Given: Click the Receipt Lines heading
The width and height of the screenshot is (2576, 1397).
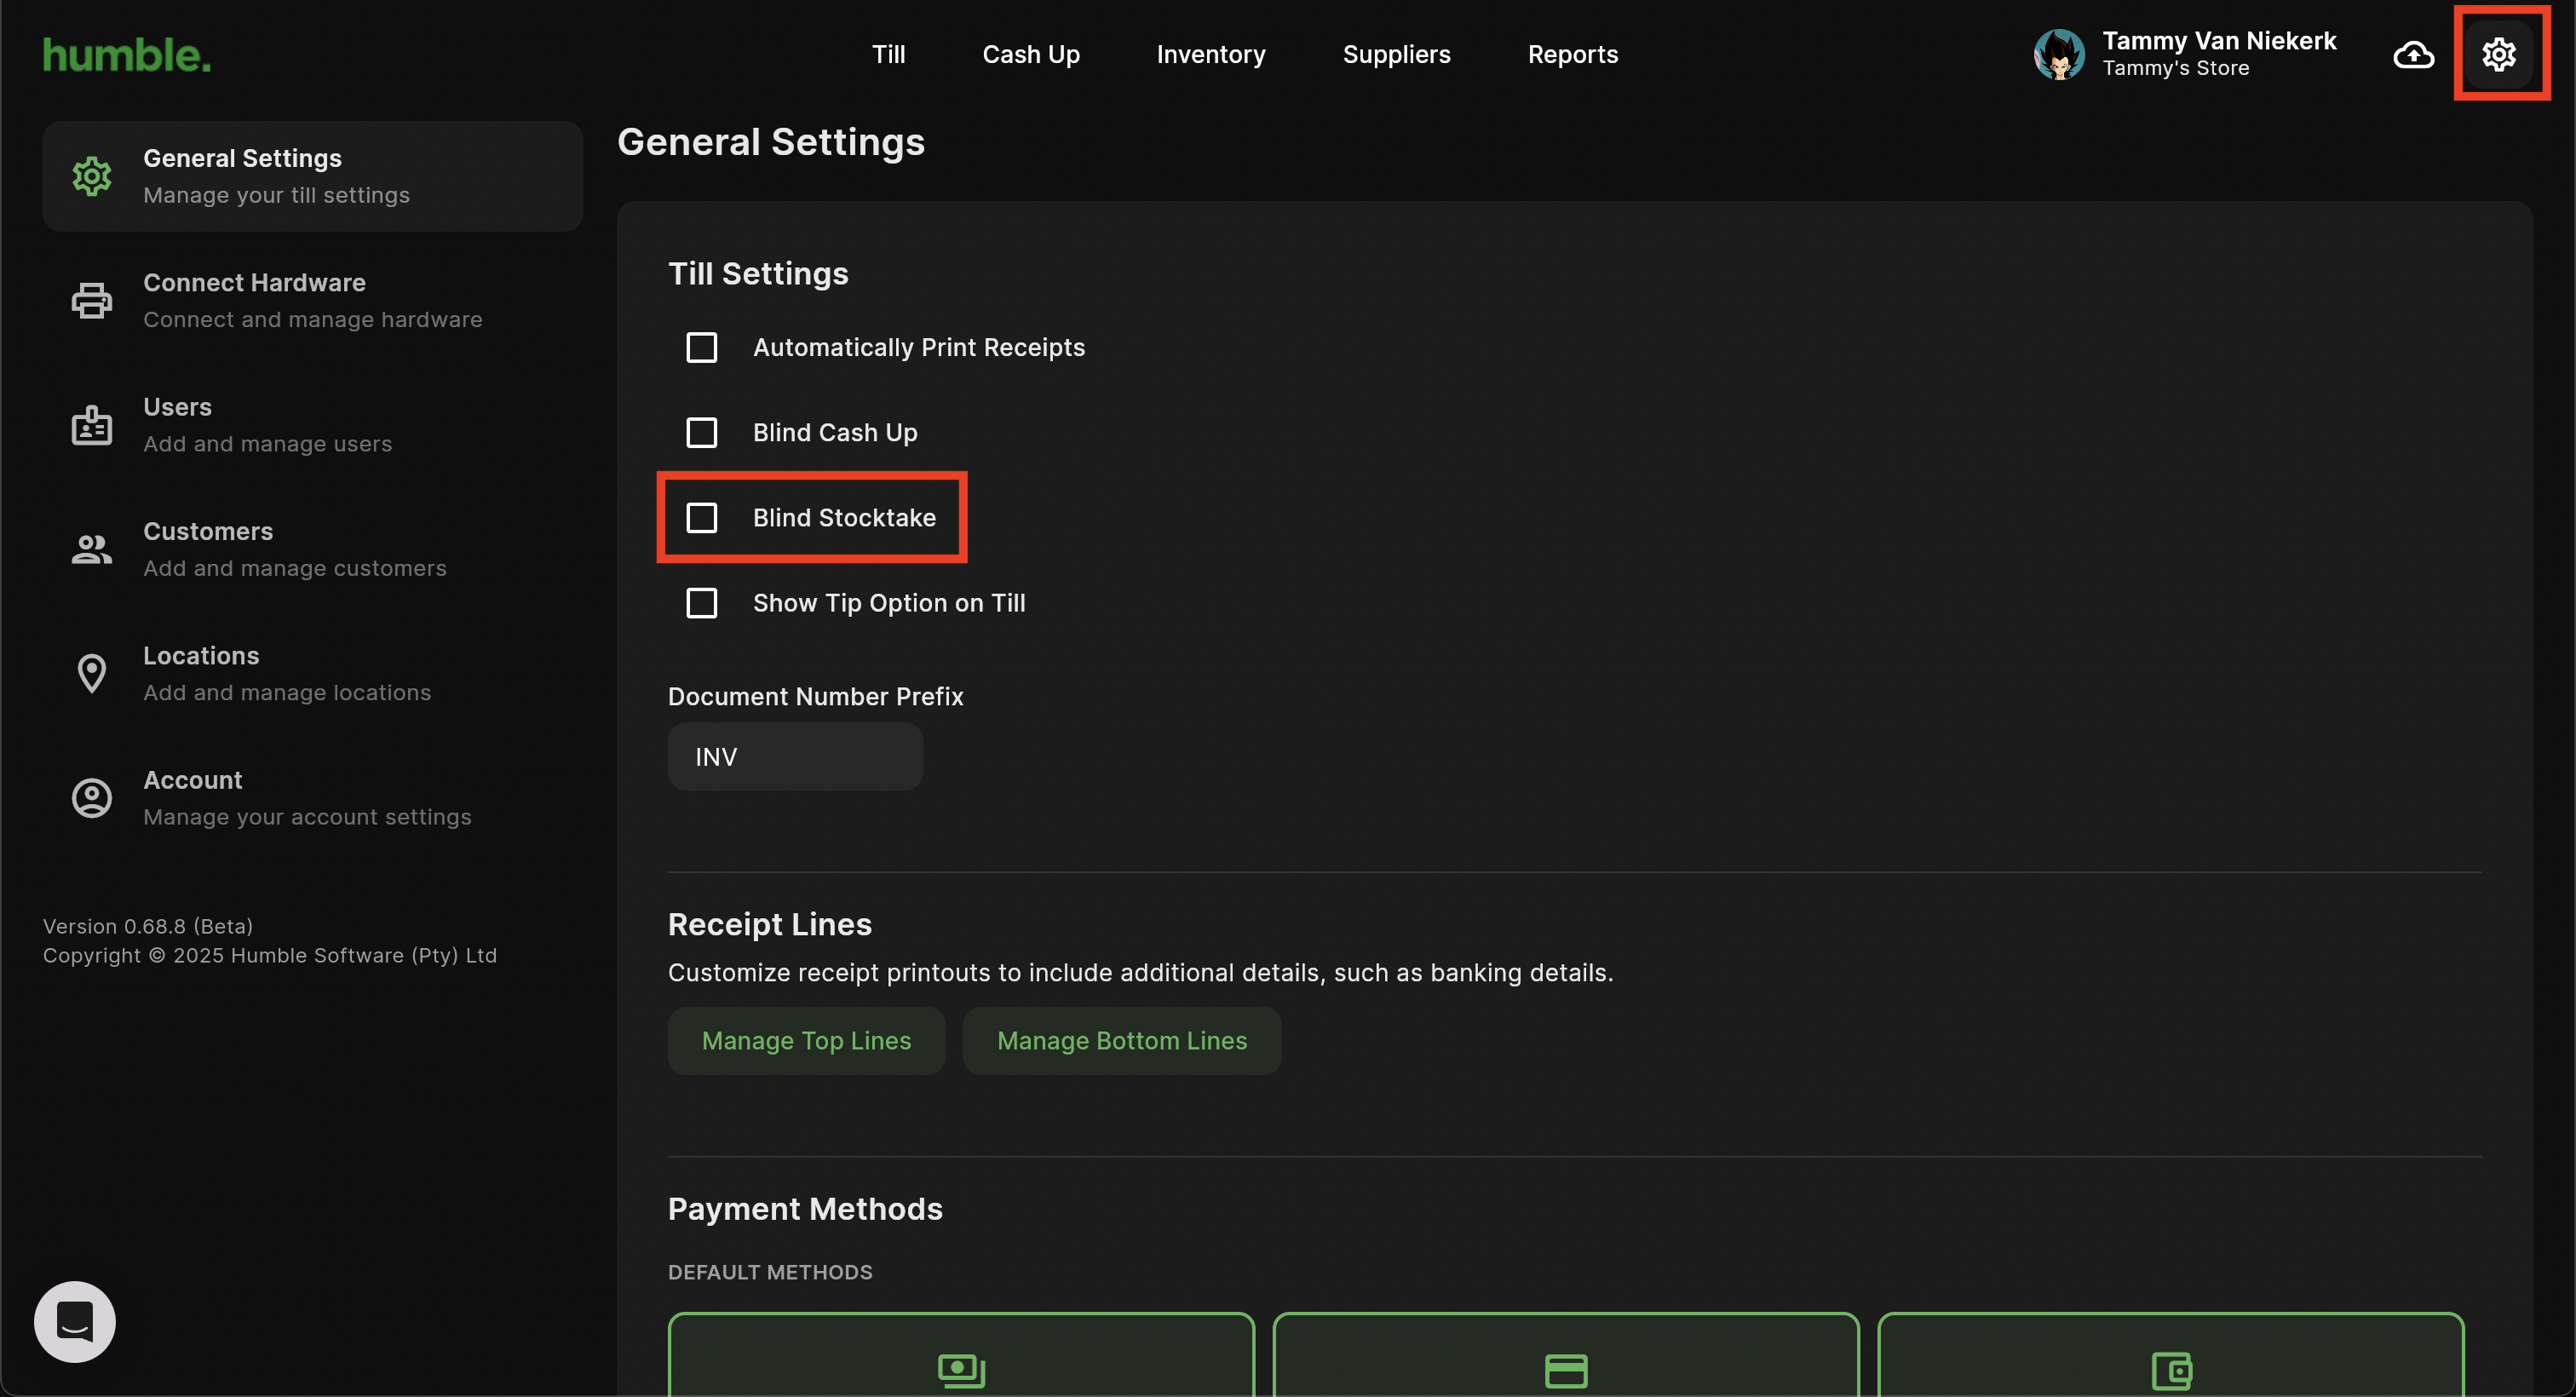Looking at the screenshot, I should (770, 924).
